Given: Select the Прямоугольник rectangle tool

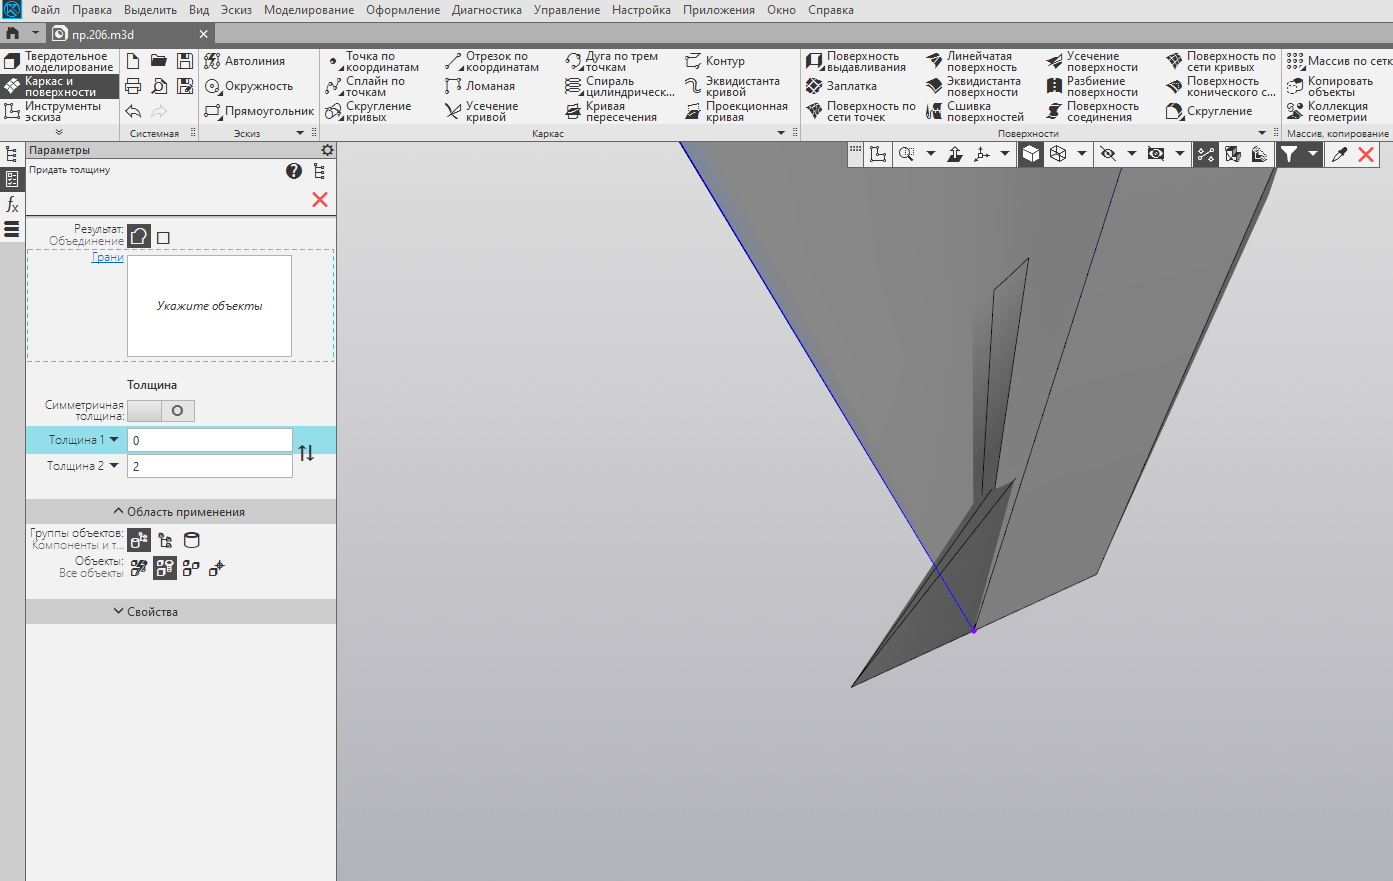Looking at the screenshot, I should coord(259,111).
